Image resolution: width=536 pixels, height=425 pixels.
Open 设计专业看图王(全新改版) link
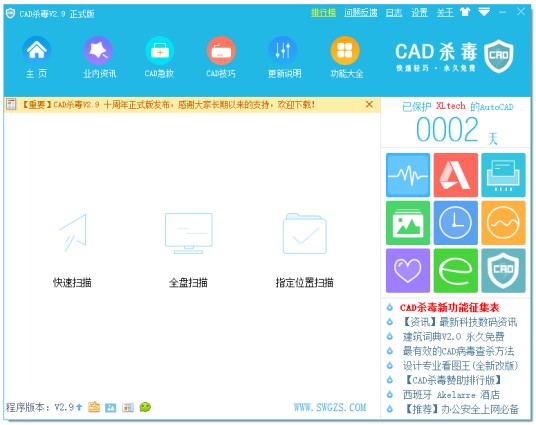[x=460, y=366]
